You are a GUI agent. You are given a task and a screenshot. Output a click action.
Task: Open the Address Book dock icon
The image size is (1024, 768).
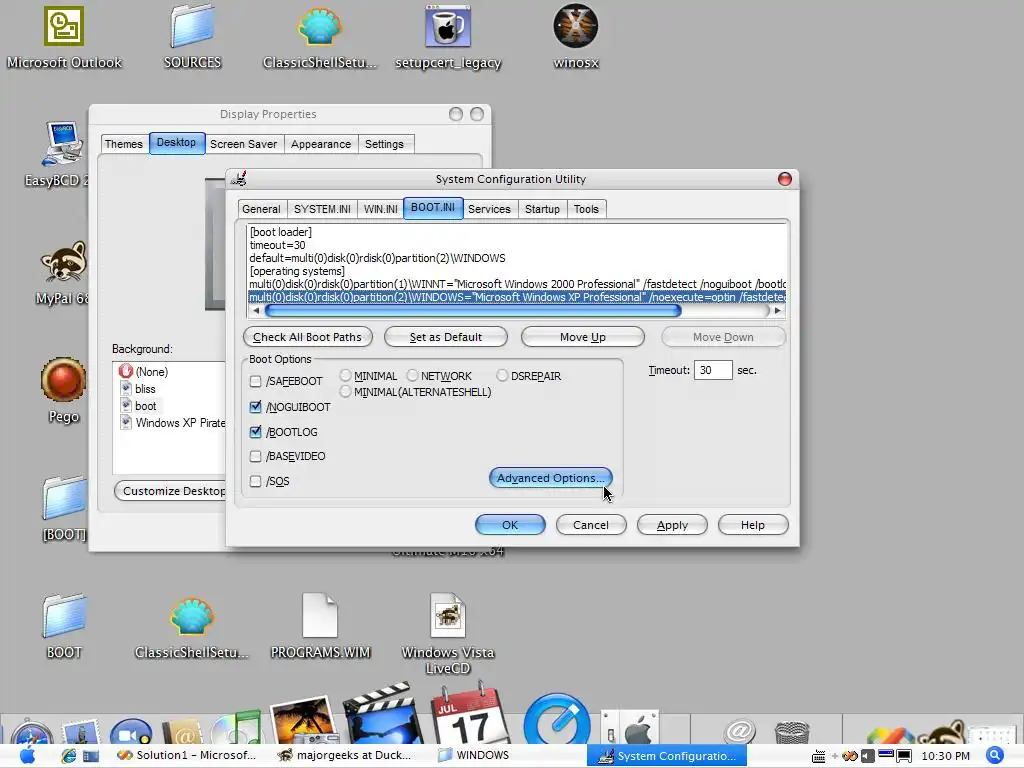point(184,731)
